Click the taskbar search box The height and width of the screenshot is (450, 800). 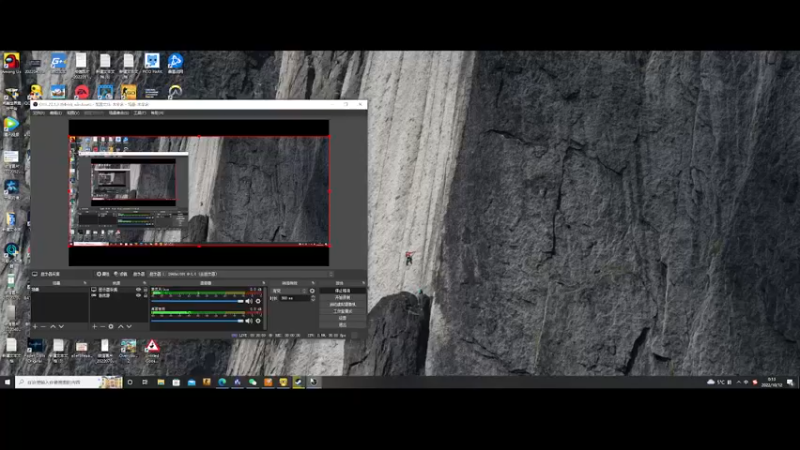pyautogui.click(x=69, y=382)
